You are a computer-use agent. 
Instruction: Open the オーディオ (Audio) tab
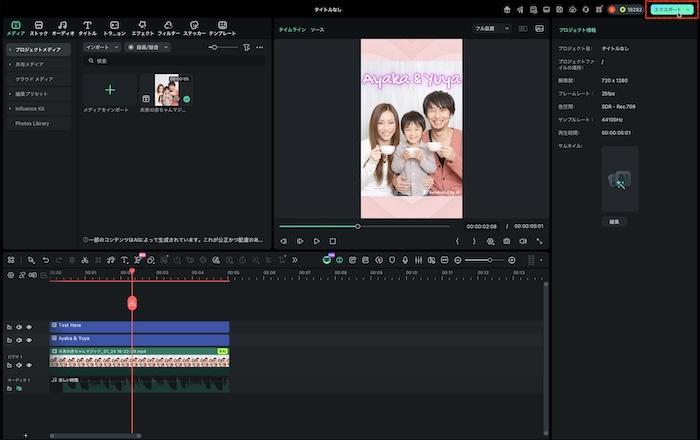(x=63, y=28)
